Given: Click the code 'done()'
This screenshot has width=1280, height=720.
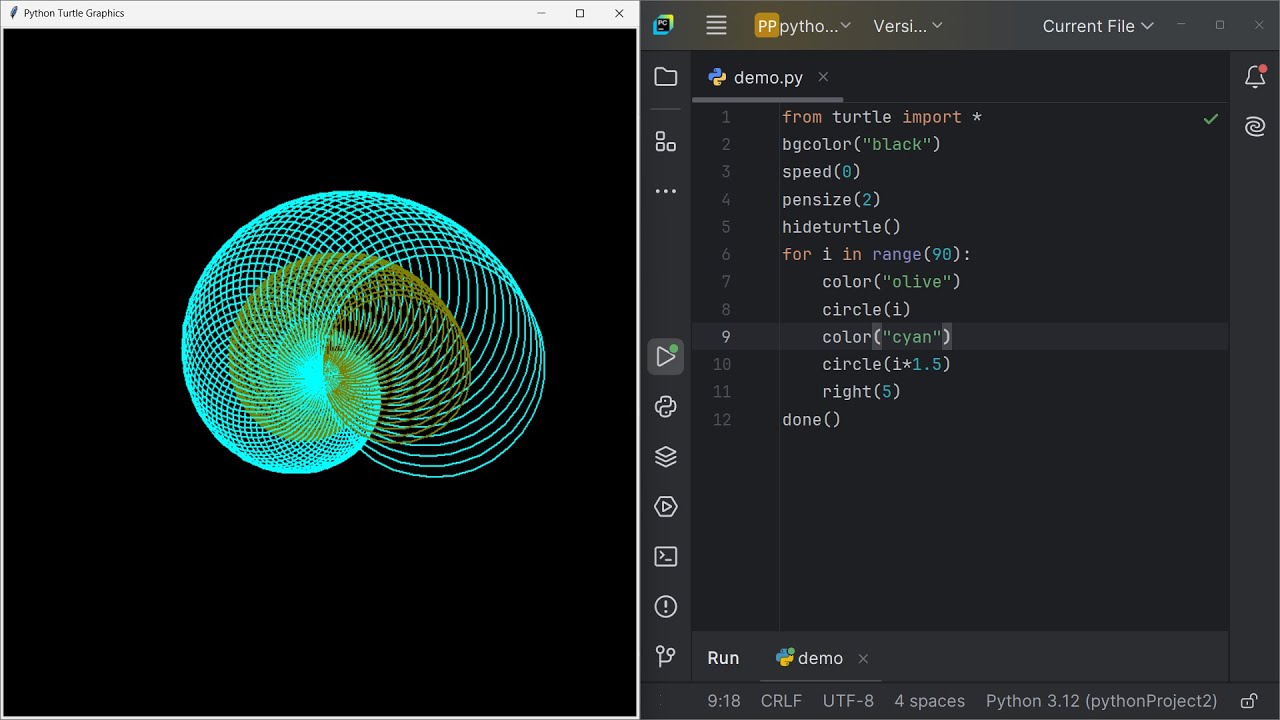Looking at the screenshot, I should (x=812, y=420).
